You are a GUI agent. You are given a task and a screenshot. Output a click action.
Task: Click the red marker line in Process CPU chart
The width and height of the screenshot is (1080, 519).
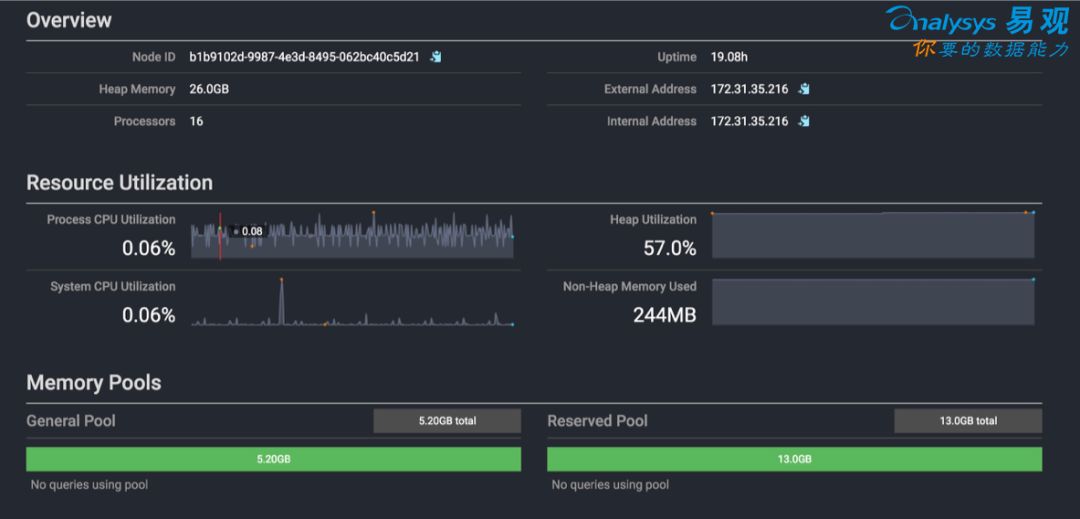(220, 237)
